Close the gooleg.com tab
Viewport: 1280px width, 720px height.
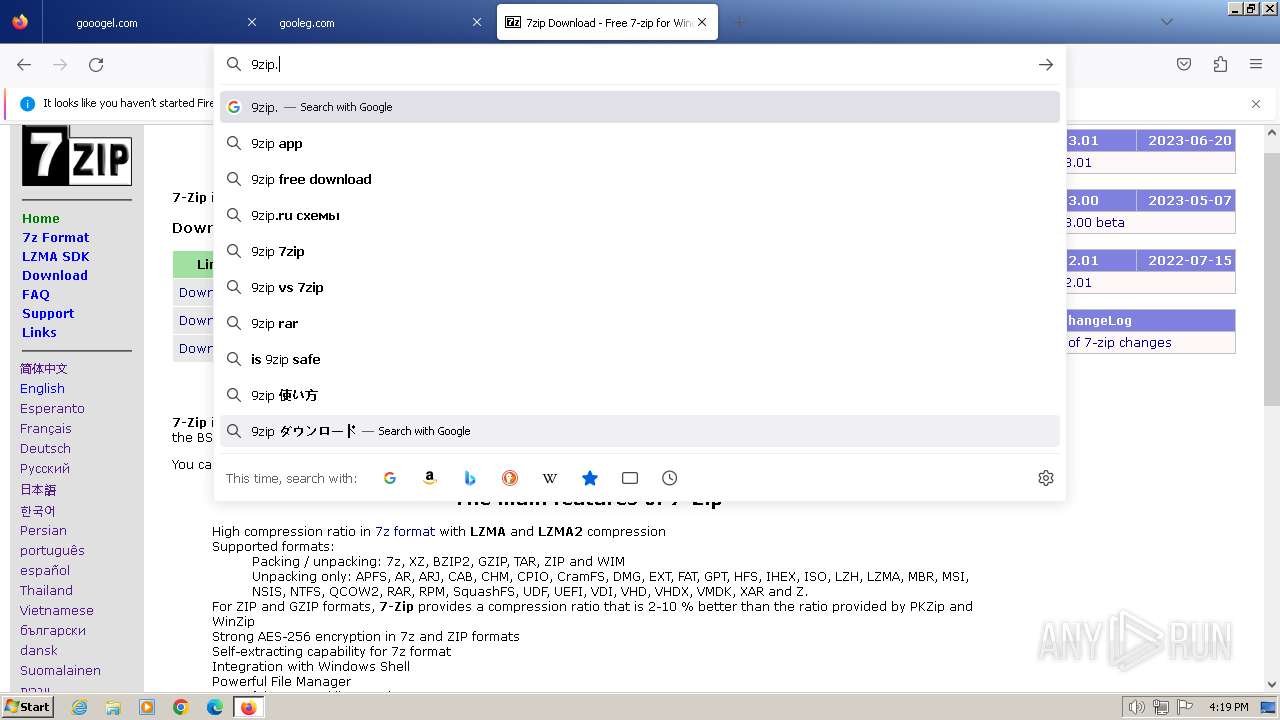[477, 22]
